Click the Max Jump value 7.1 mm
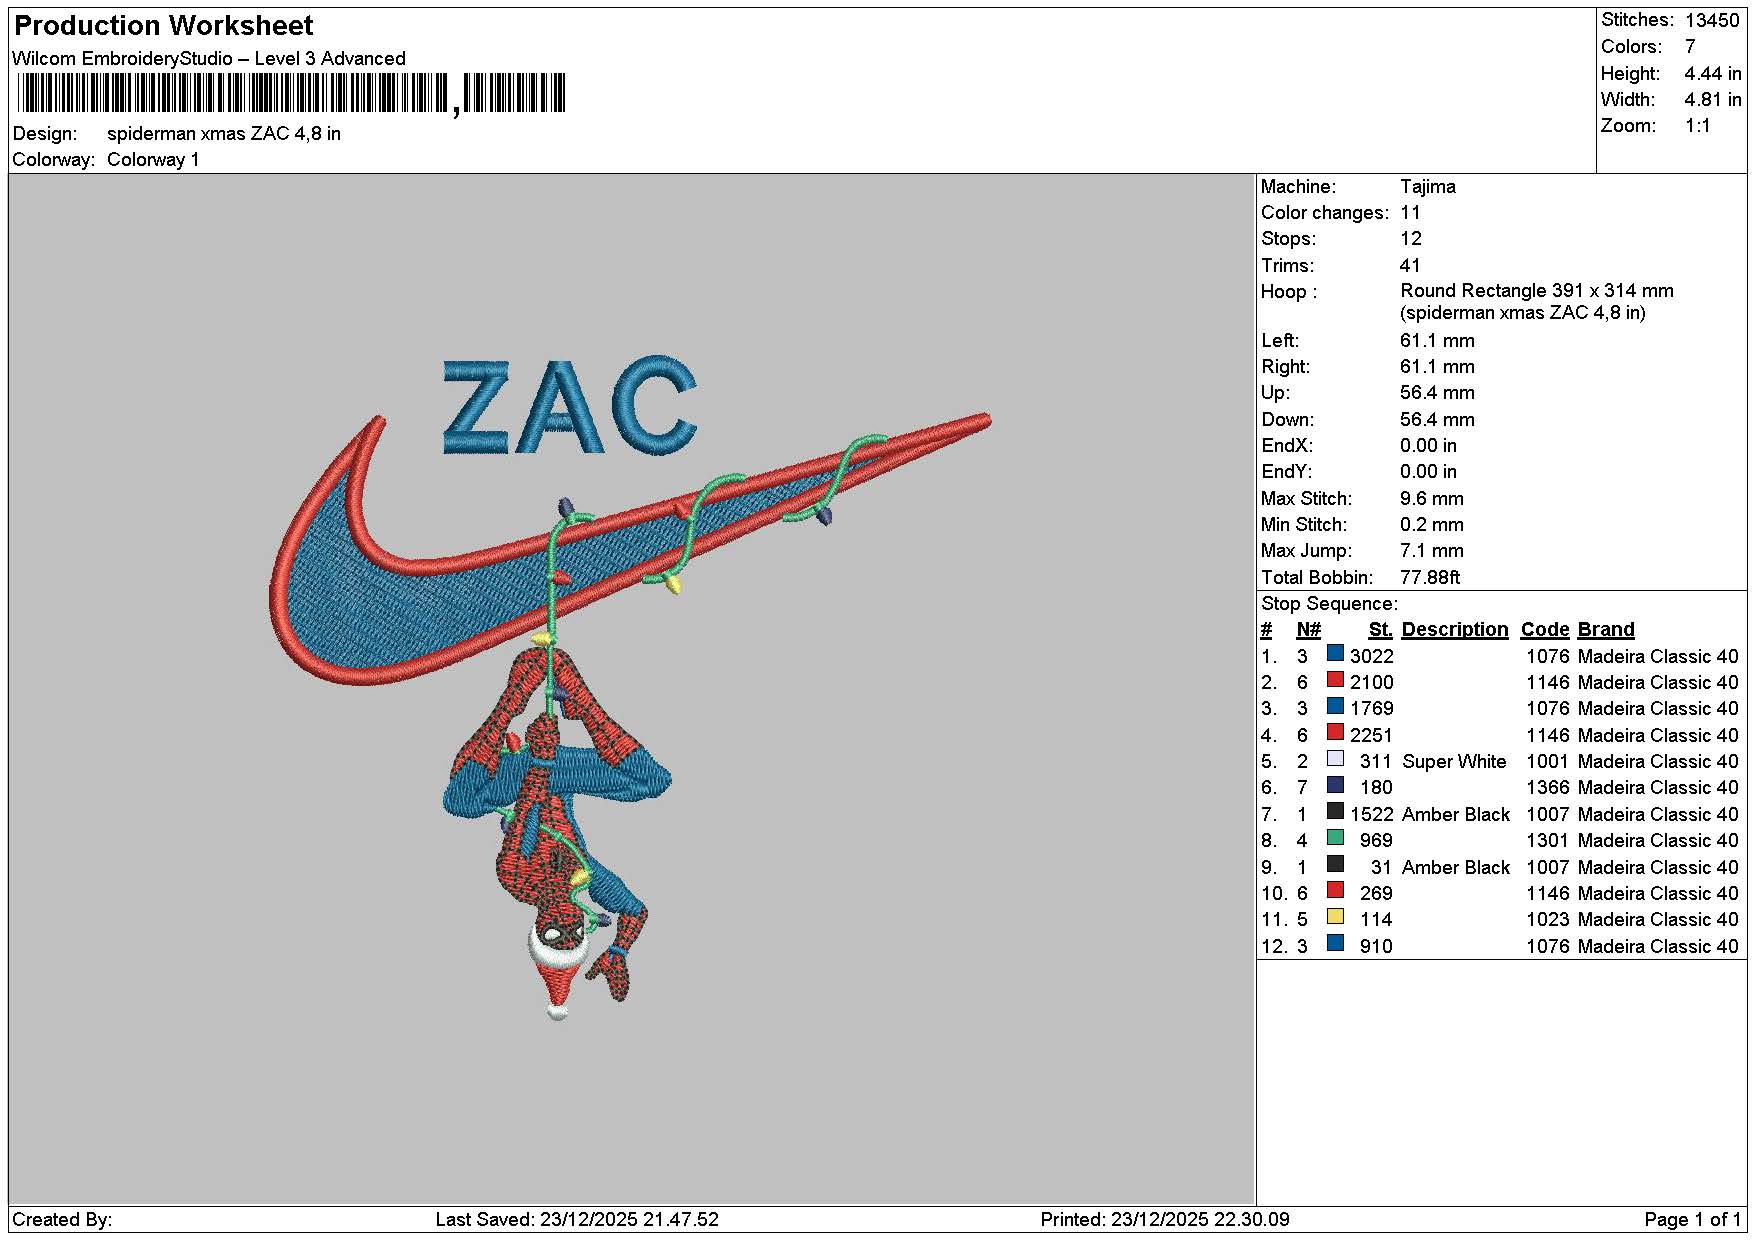 pyautogui.click(x=1432, y=551)
